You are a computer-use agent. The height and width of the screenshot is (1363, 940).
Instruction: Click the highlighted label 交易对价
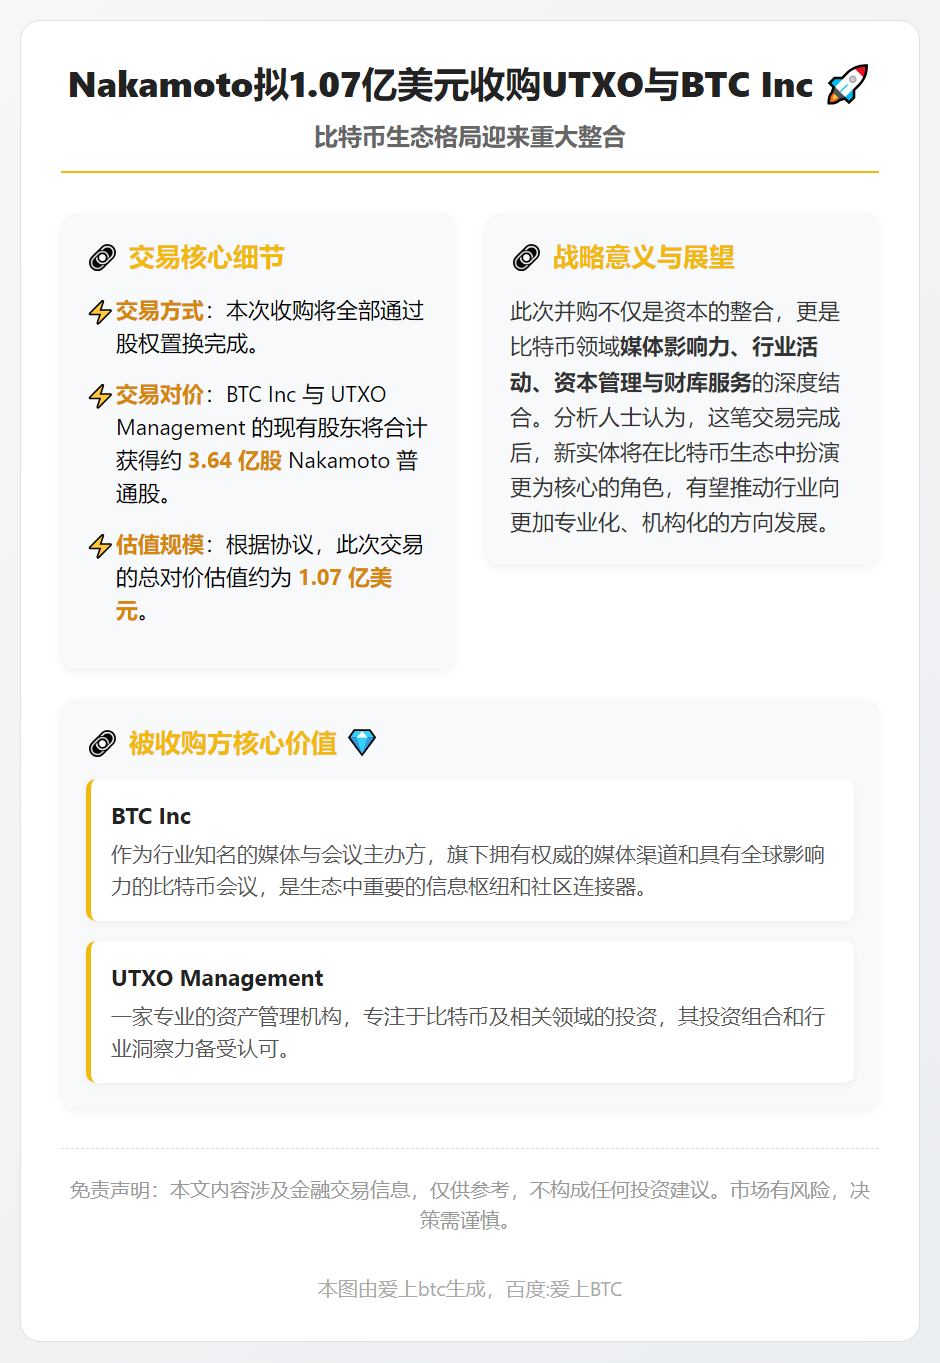pos(160,395)
